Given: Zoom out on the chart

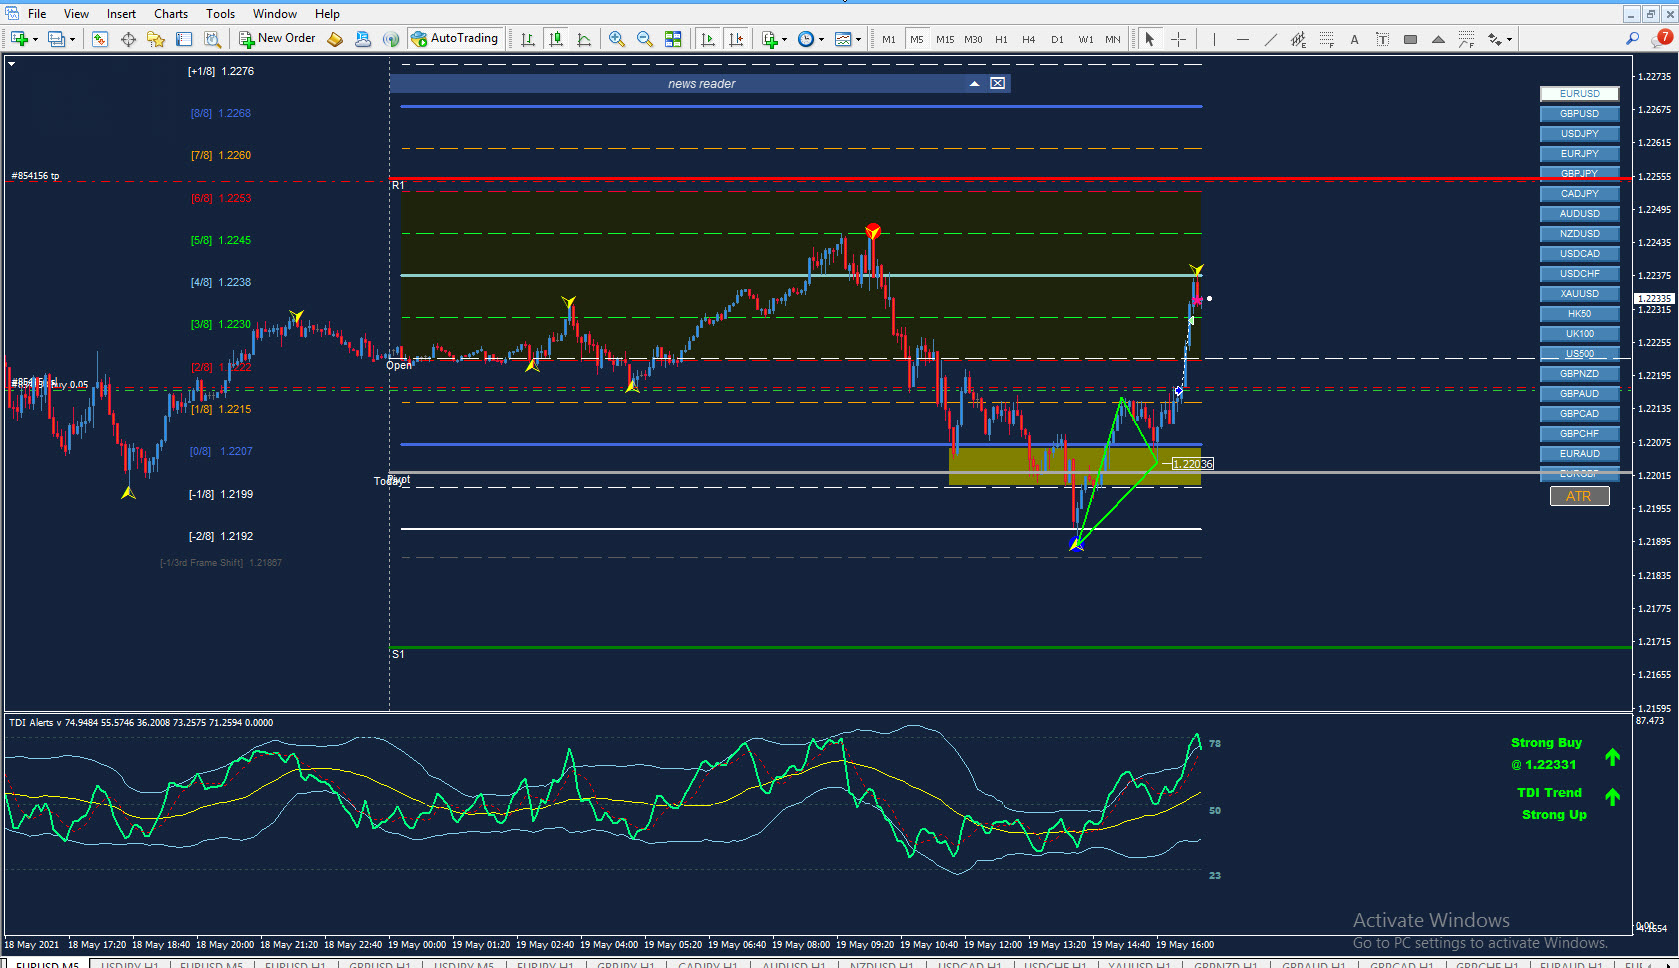Looking at the screenshot, I should point(645,39).
